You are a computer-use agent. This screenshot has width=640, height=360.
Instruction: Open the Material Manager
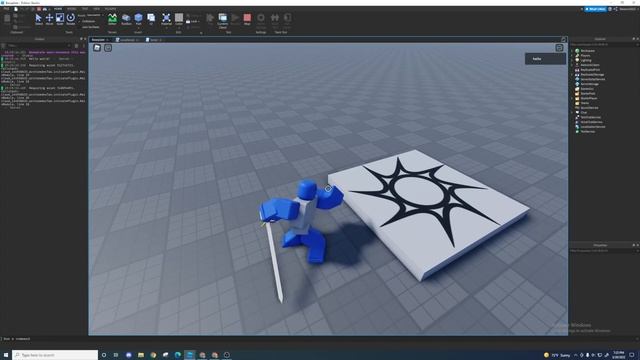[166, 18]
